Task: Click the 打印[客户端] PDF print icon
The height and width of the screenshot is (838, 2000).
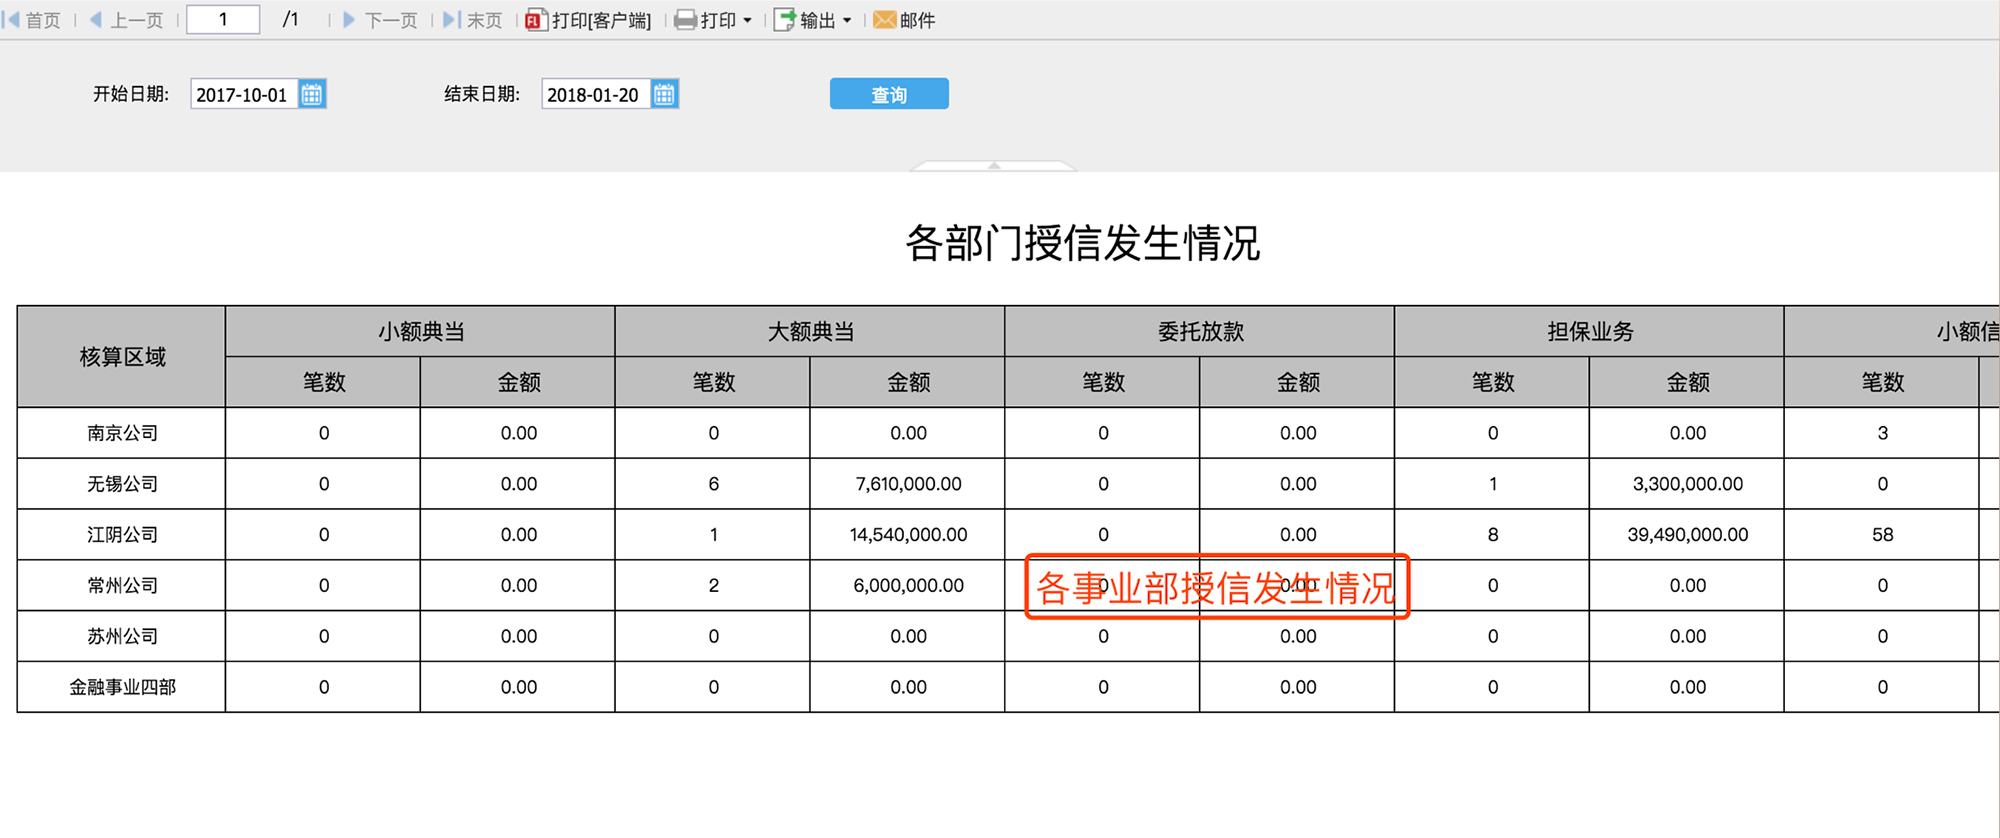Action: [x=535, y=20]
